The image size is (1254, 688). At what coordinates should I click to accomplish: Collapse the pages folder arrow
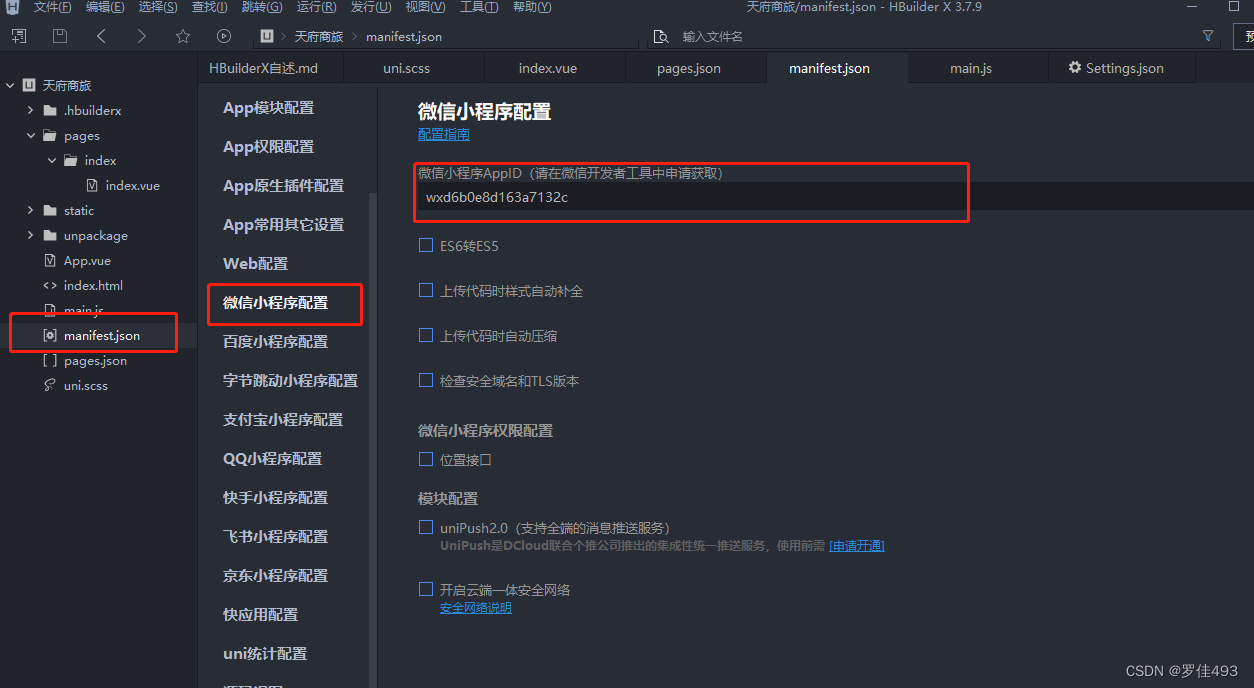pos(30,135)
